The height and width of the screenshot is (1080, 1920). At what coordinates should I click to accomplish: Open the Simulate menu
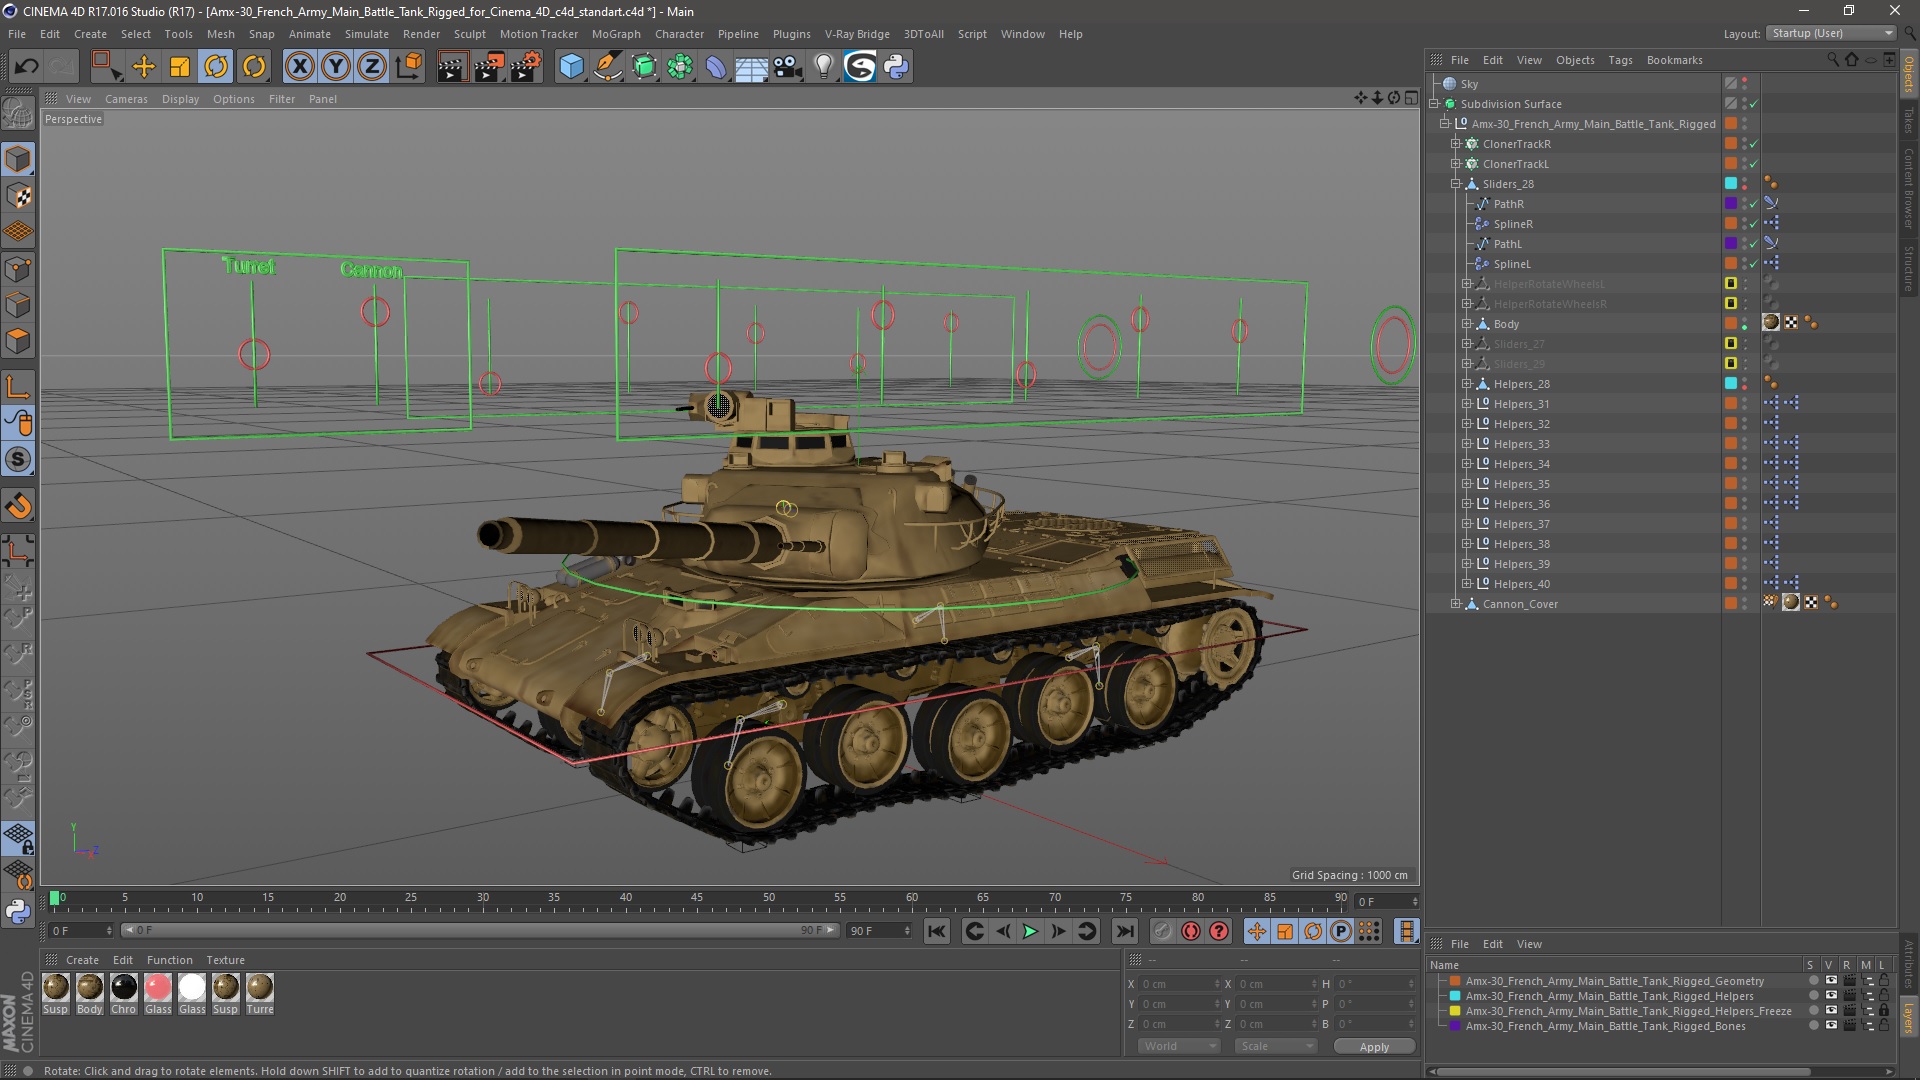click(367, 34)
